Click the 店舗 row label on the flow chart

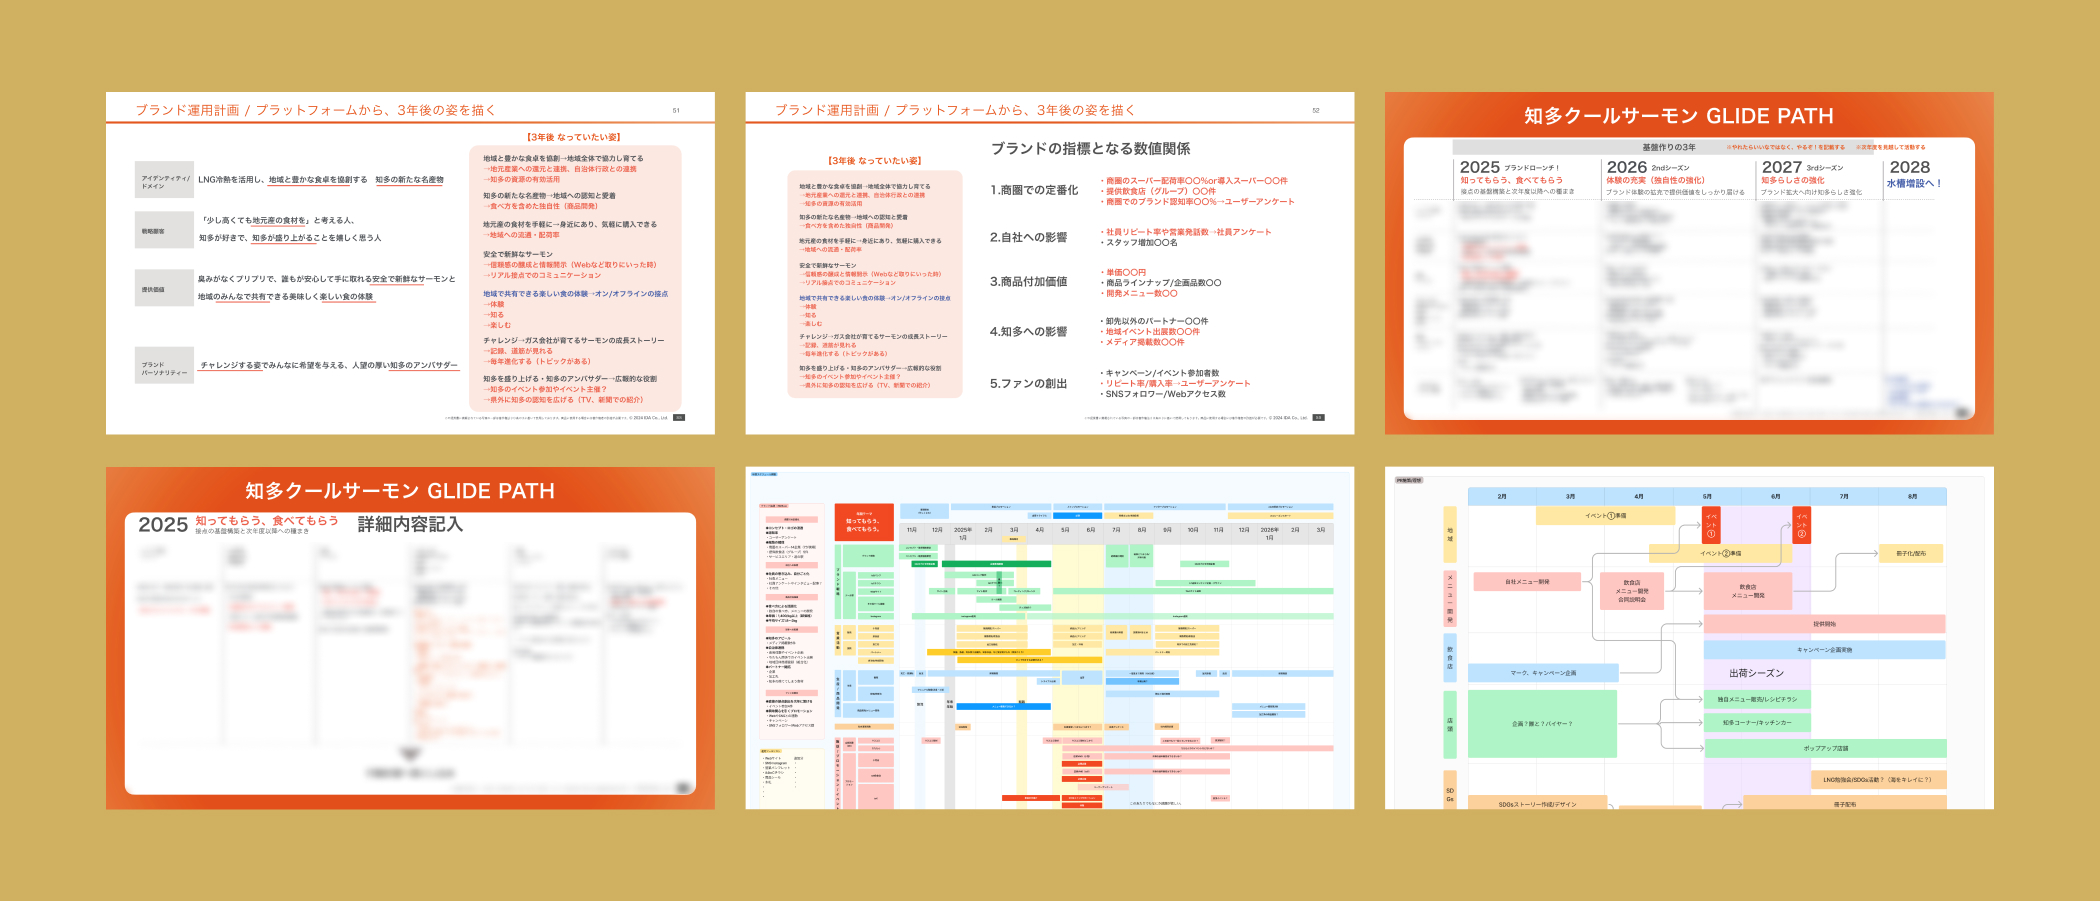coord(1450,724)
